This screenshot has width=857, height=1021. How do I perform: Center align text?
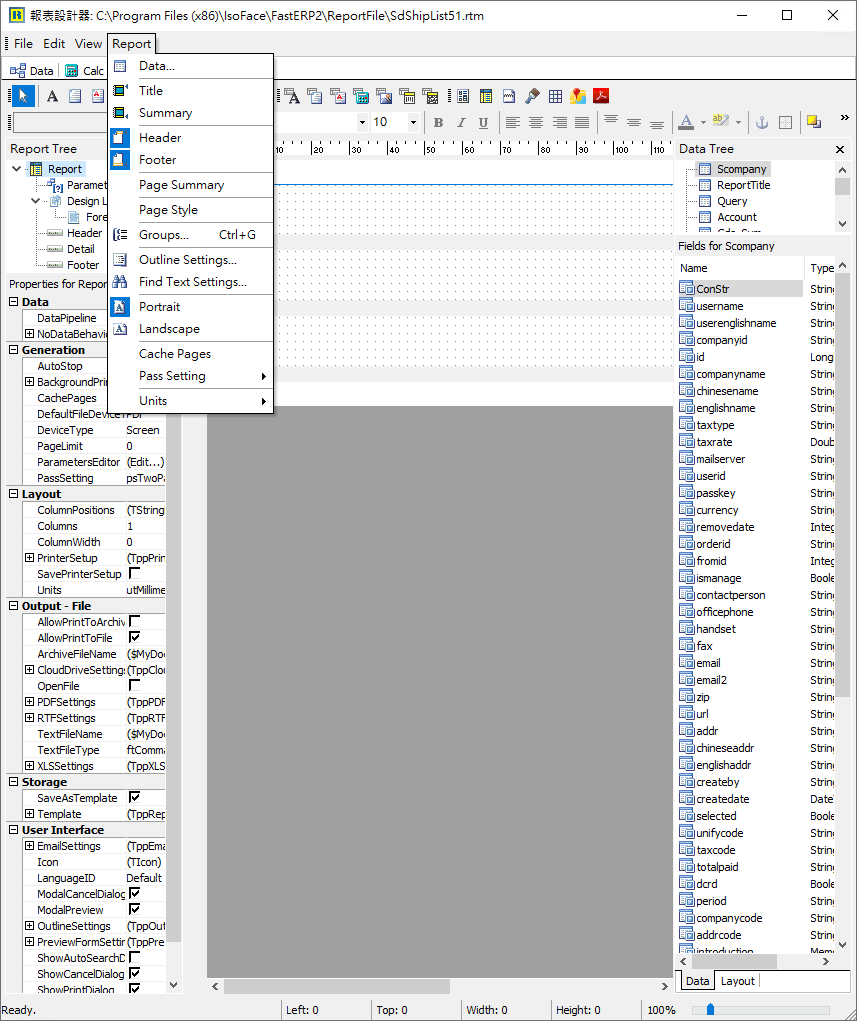point(536,122)
